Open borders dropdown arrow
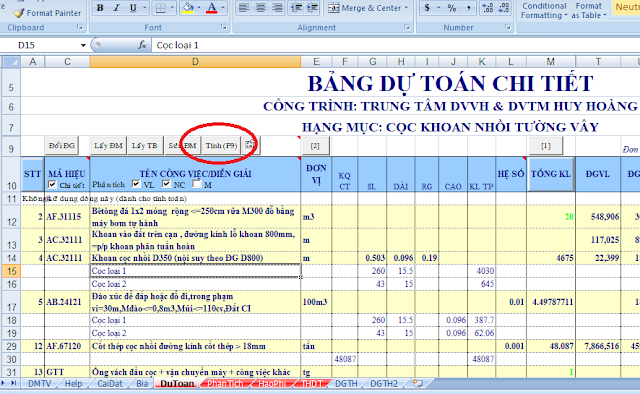 [x=172, y=8]
